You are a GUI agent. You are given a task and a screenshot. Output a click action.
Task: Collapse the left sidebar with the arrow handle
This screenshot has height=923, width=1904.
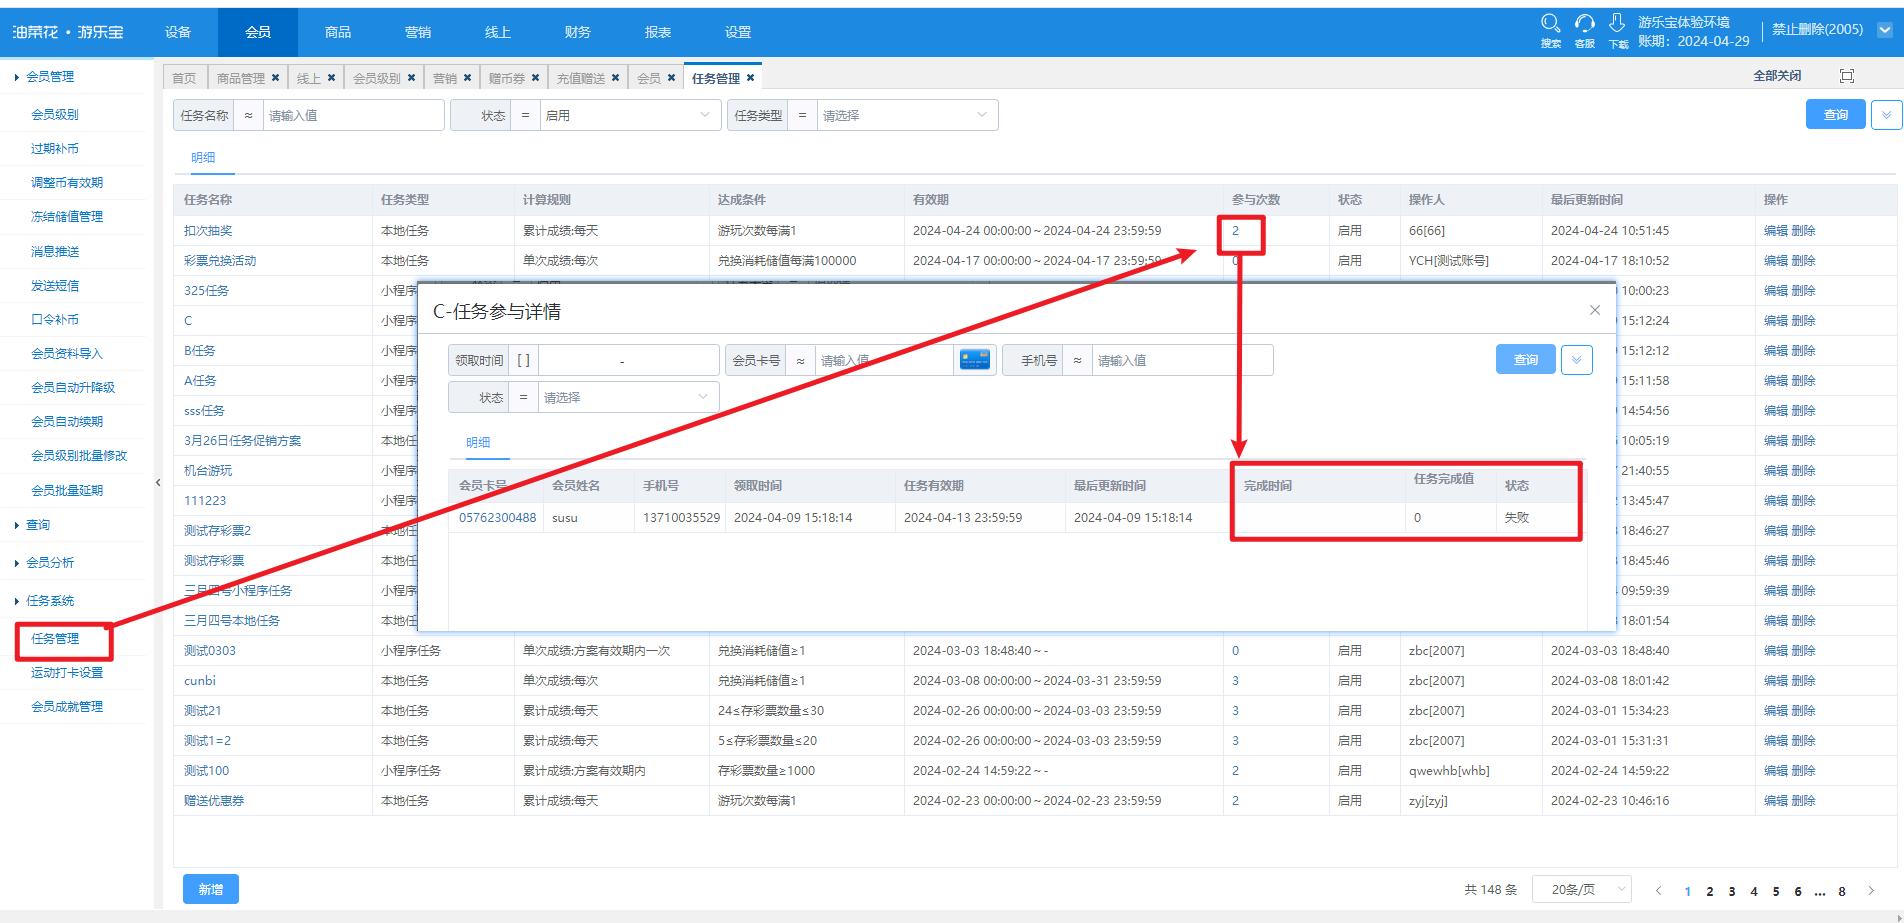tap(158, 483)
